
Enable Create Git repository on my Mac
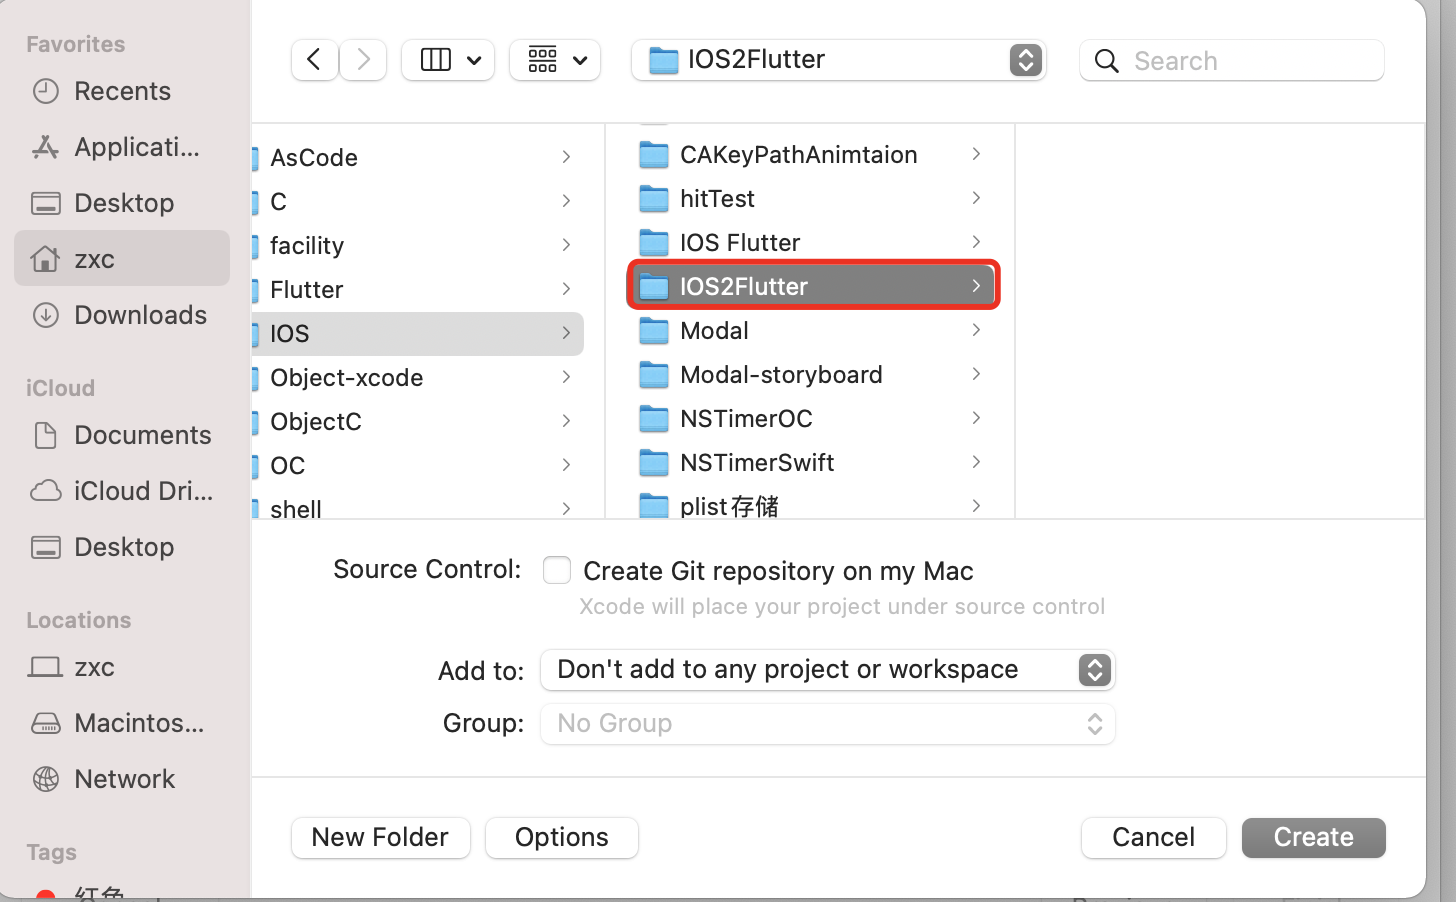[557, 570]
